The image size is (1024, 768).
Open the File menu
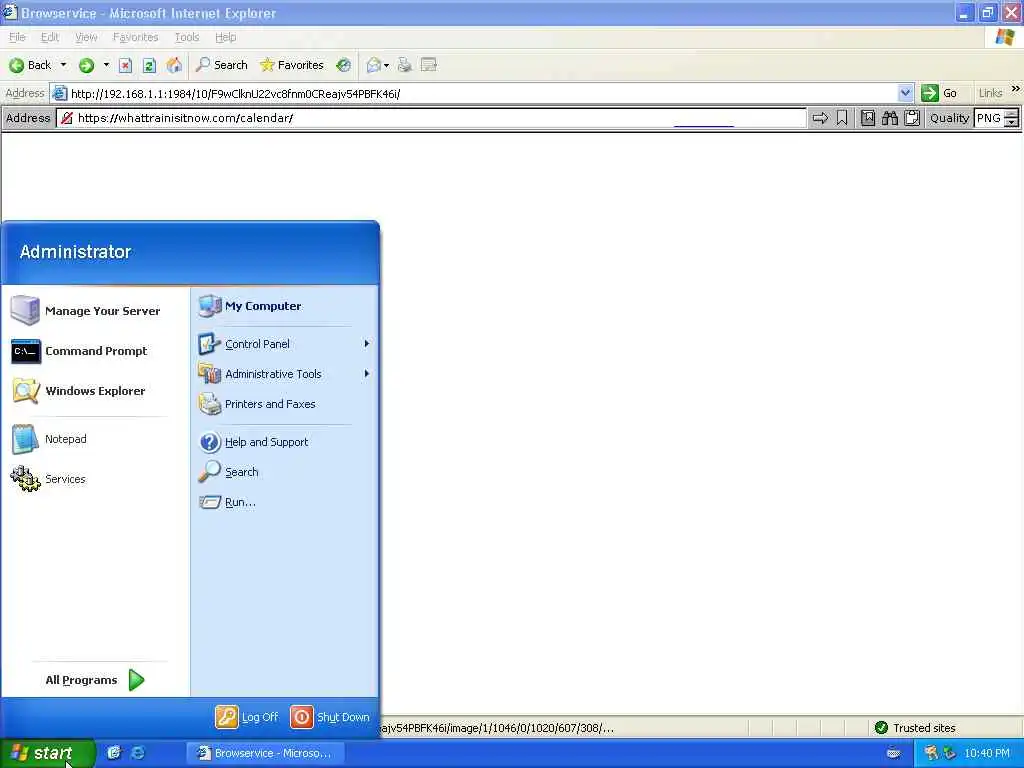pyautogui.click(x=17, y=37)
